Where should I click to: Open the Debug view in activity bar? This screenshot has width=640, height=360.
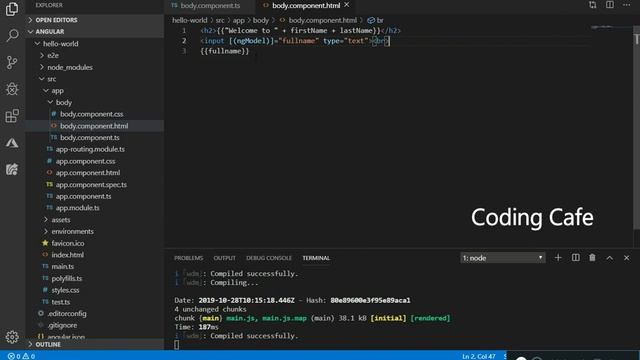[12, 89]
